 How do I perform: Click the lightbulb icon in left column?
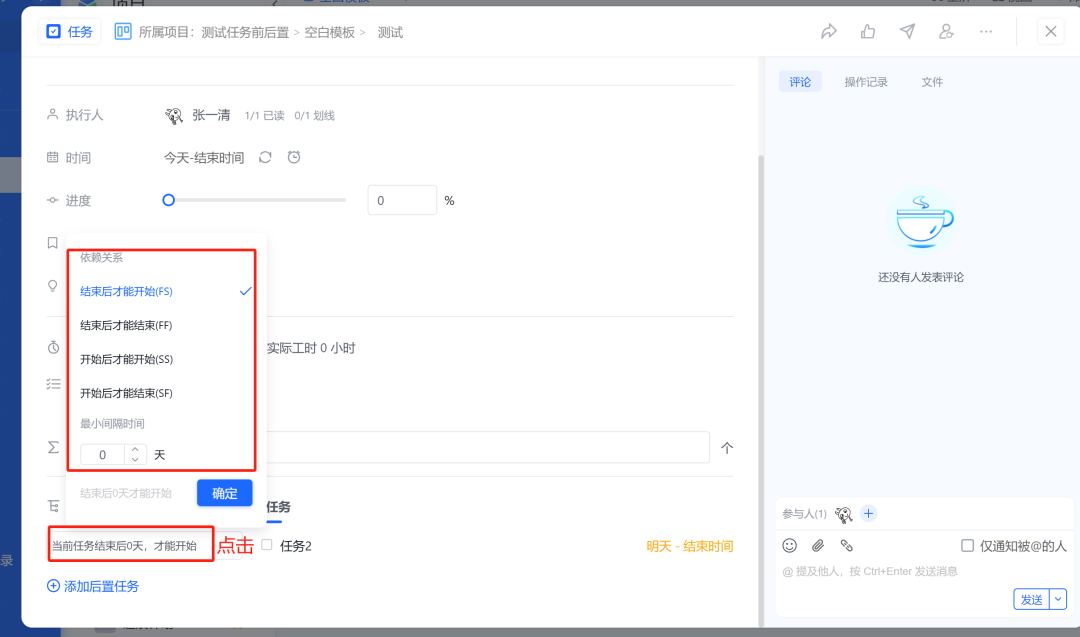click(52, 286)
